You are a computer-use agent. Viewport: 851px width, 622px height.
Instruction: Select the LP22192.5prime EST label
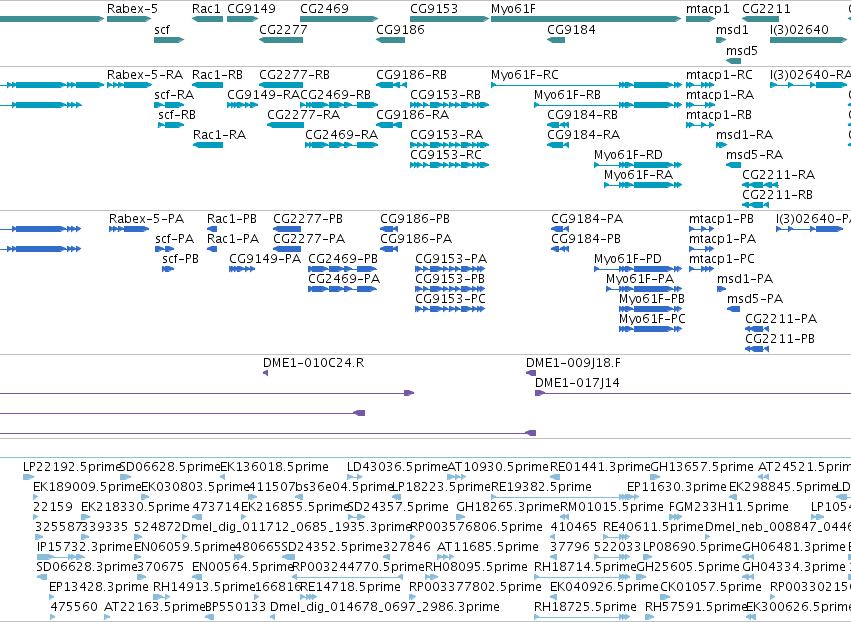coord(72,467)
